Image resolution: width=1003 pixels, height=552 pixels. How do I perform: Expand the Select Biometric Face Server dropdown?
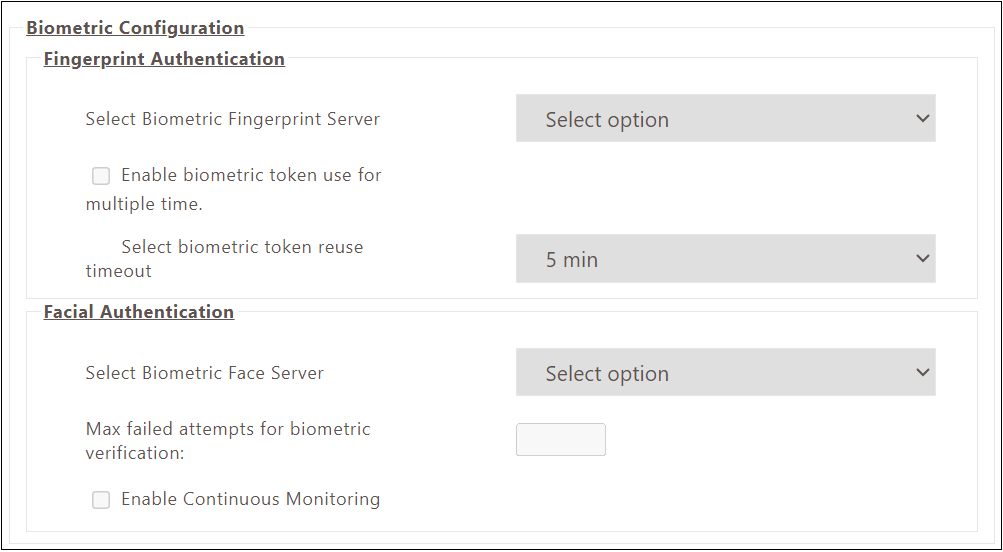point(725,373)
